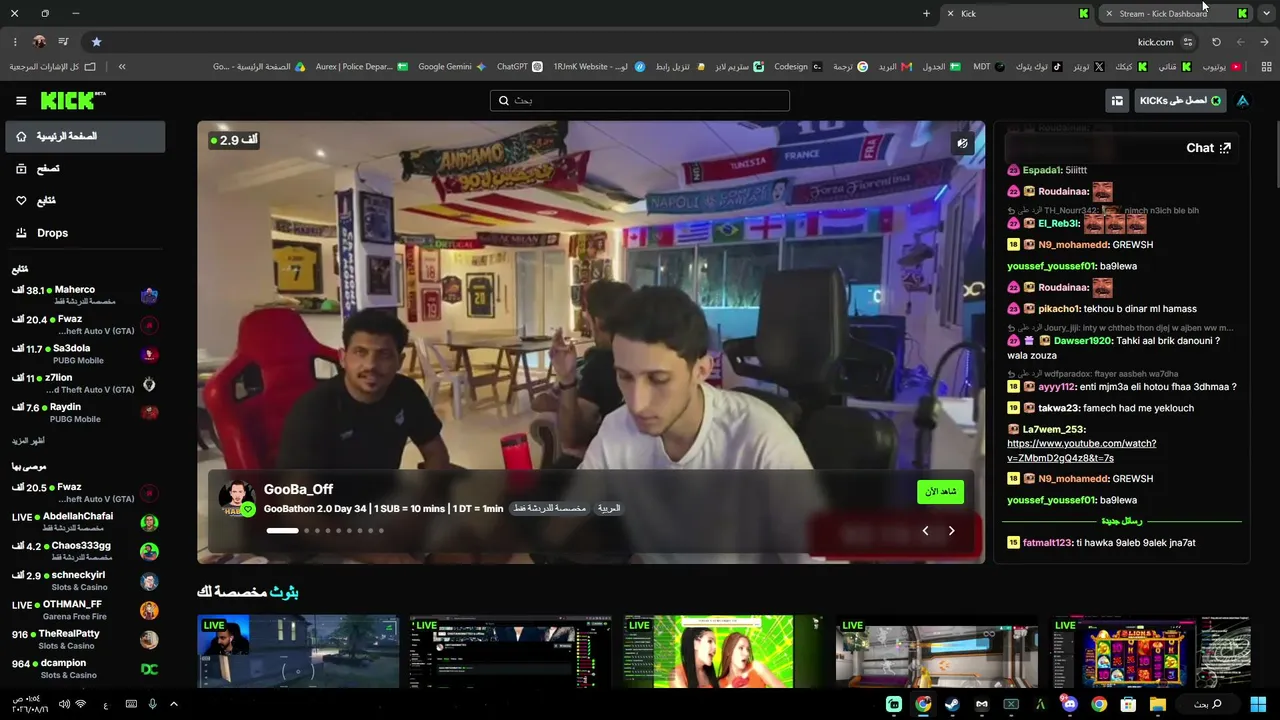The width and height of the screenshot is (1280, 720).
Task: Open site settings icon beside kick.com
Action: [x=1188, y=42]
